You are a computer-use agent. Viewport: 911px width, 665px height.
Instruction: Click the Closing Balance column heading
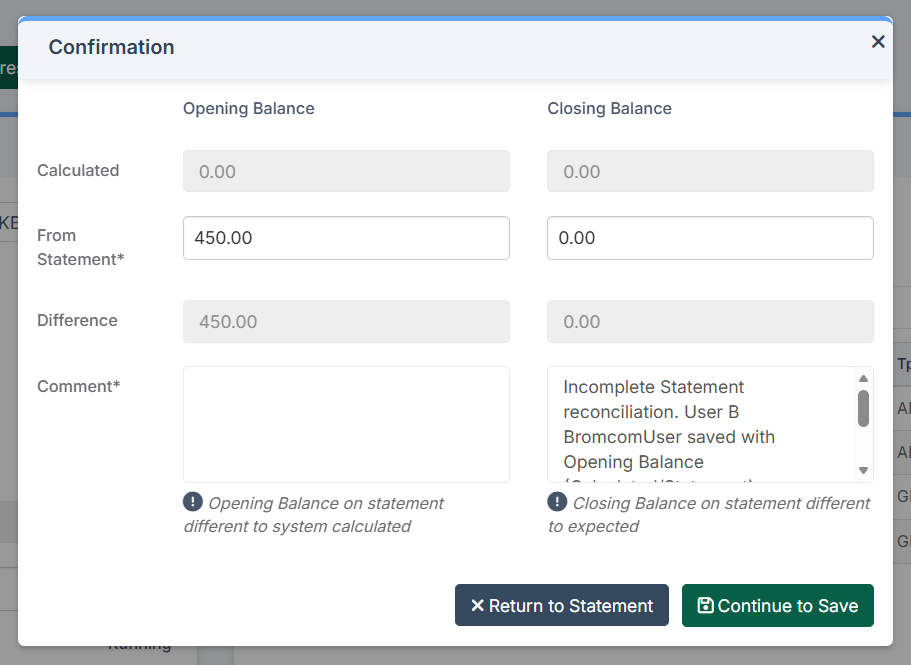click(x=609, y=109)
